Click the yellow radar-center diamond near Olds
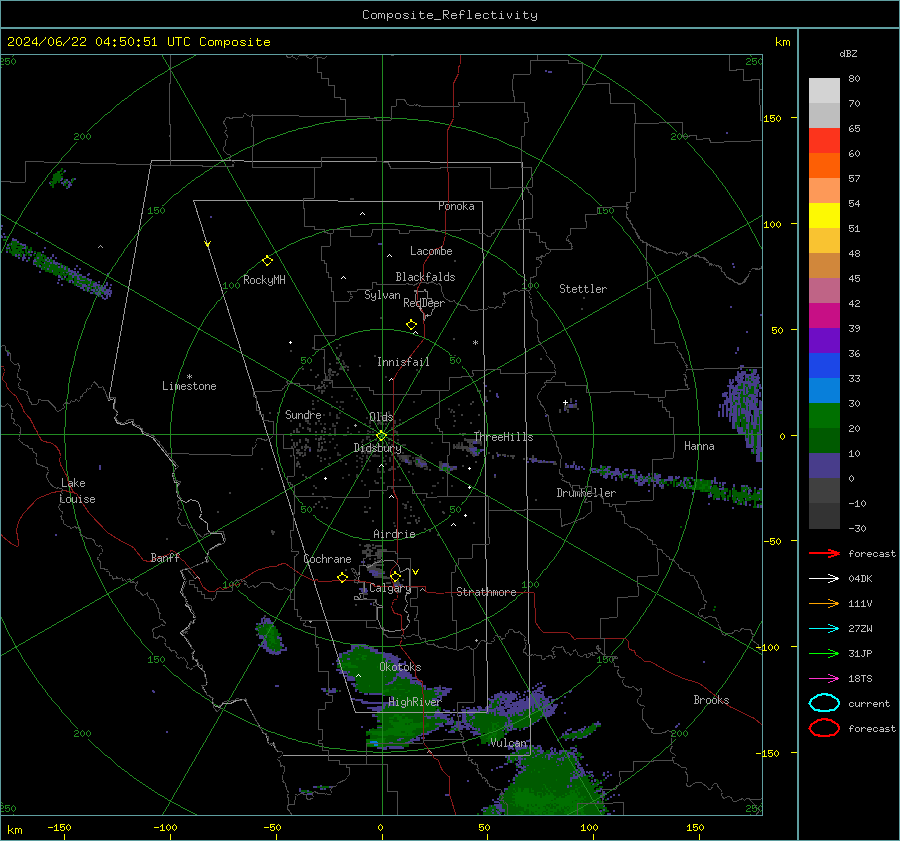900x841 pixels. click(381, 436)
